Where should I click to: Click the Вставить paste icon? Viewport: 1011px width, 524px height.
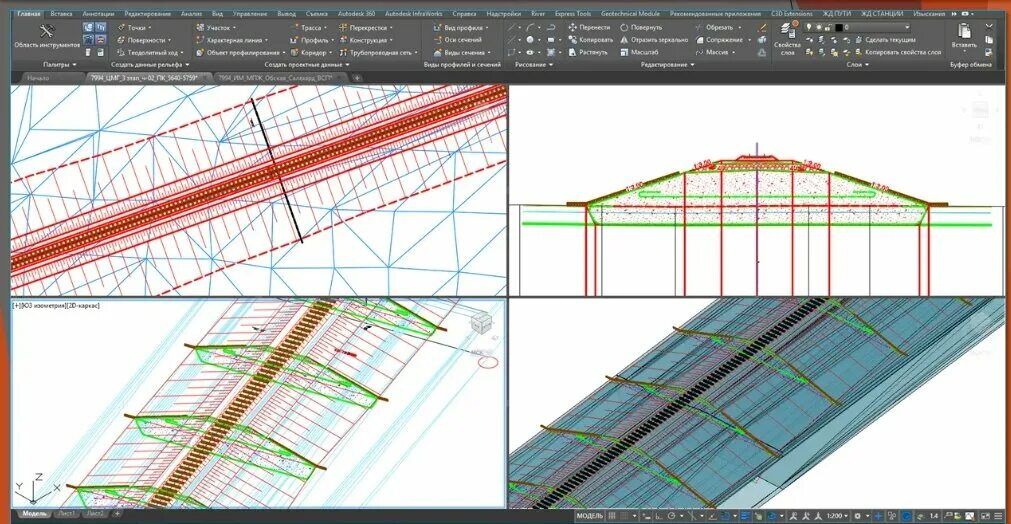[964, 36]
